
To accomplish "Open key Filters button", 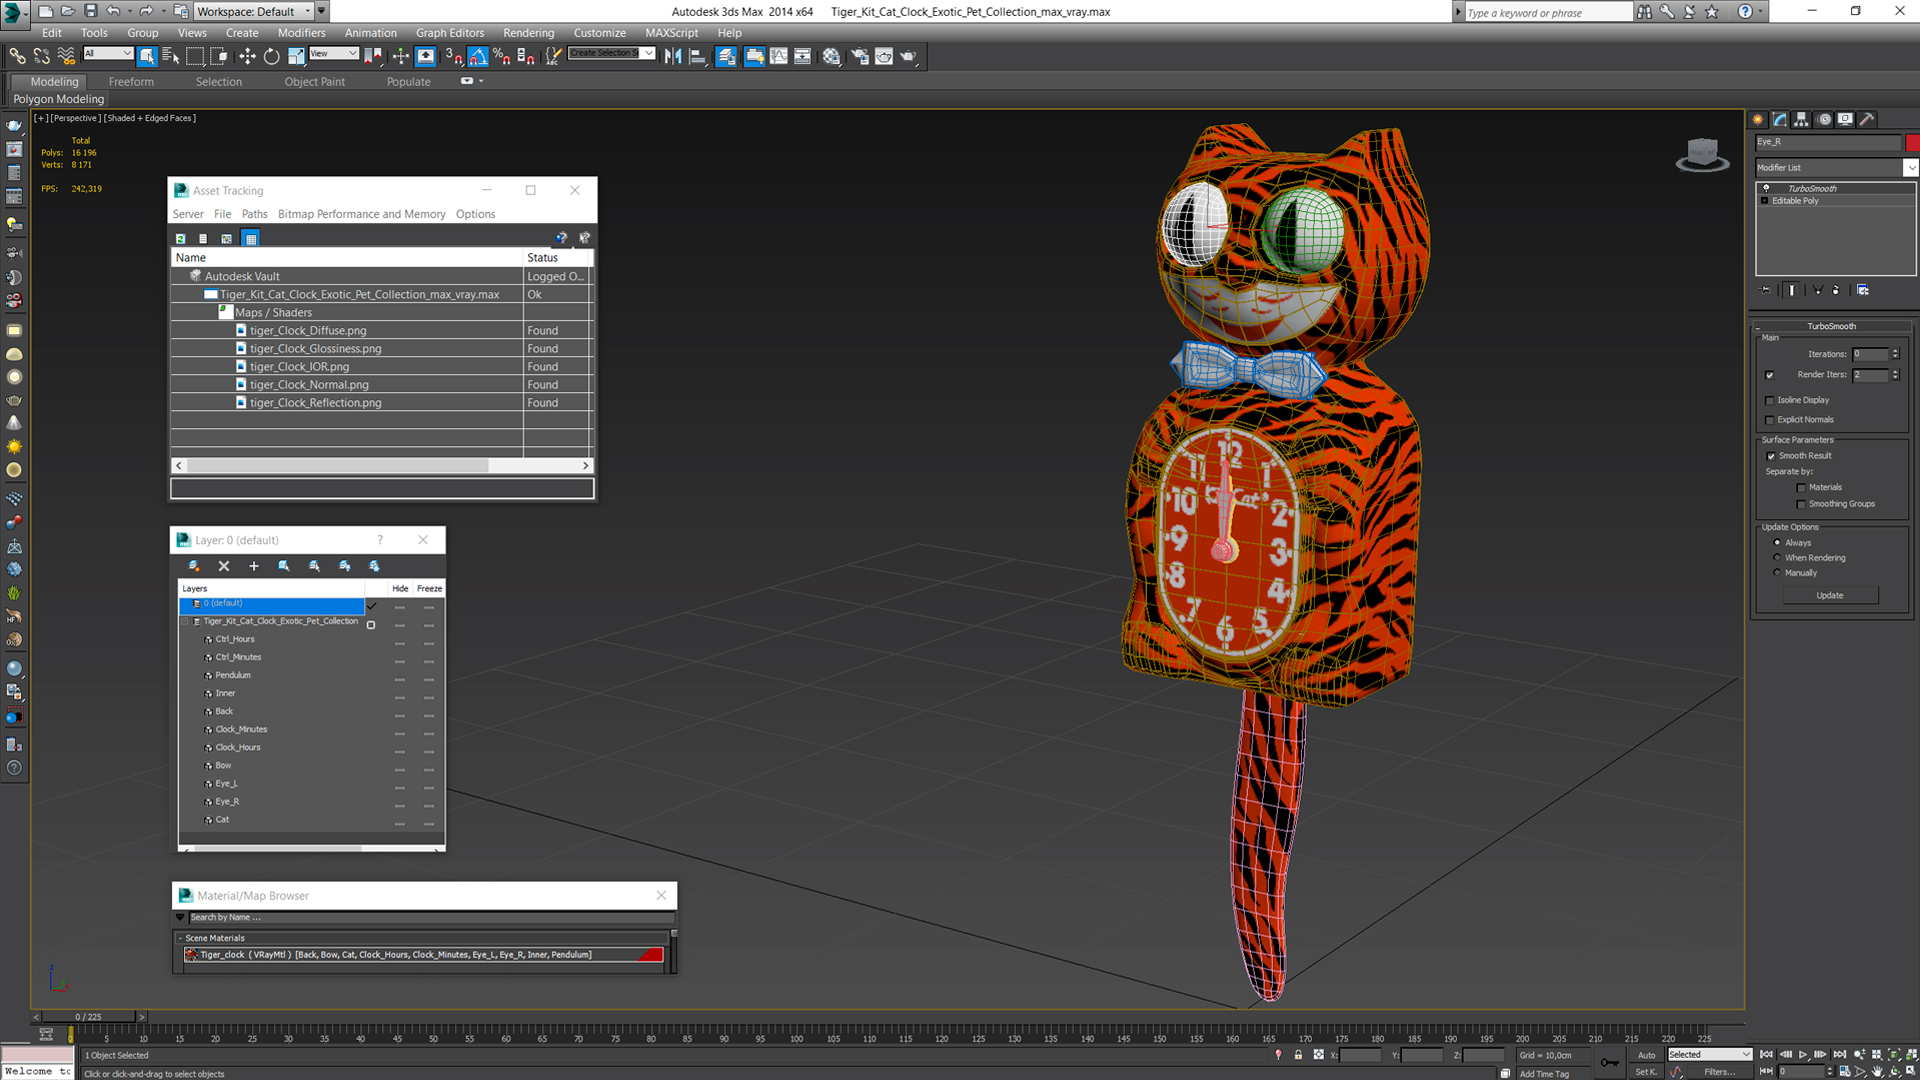I will pyautogui.click(x=1720, y=1072).
